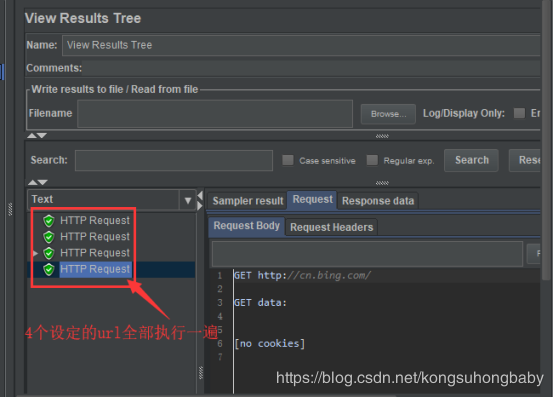554x397 pixels.
Task: Expand the search panel using the down arrow
Action: click(x=43, y=182)
